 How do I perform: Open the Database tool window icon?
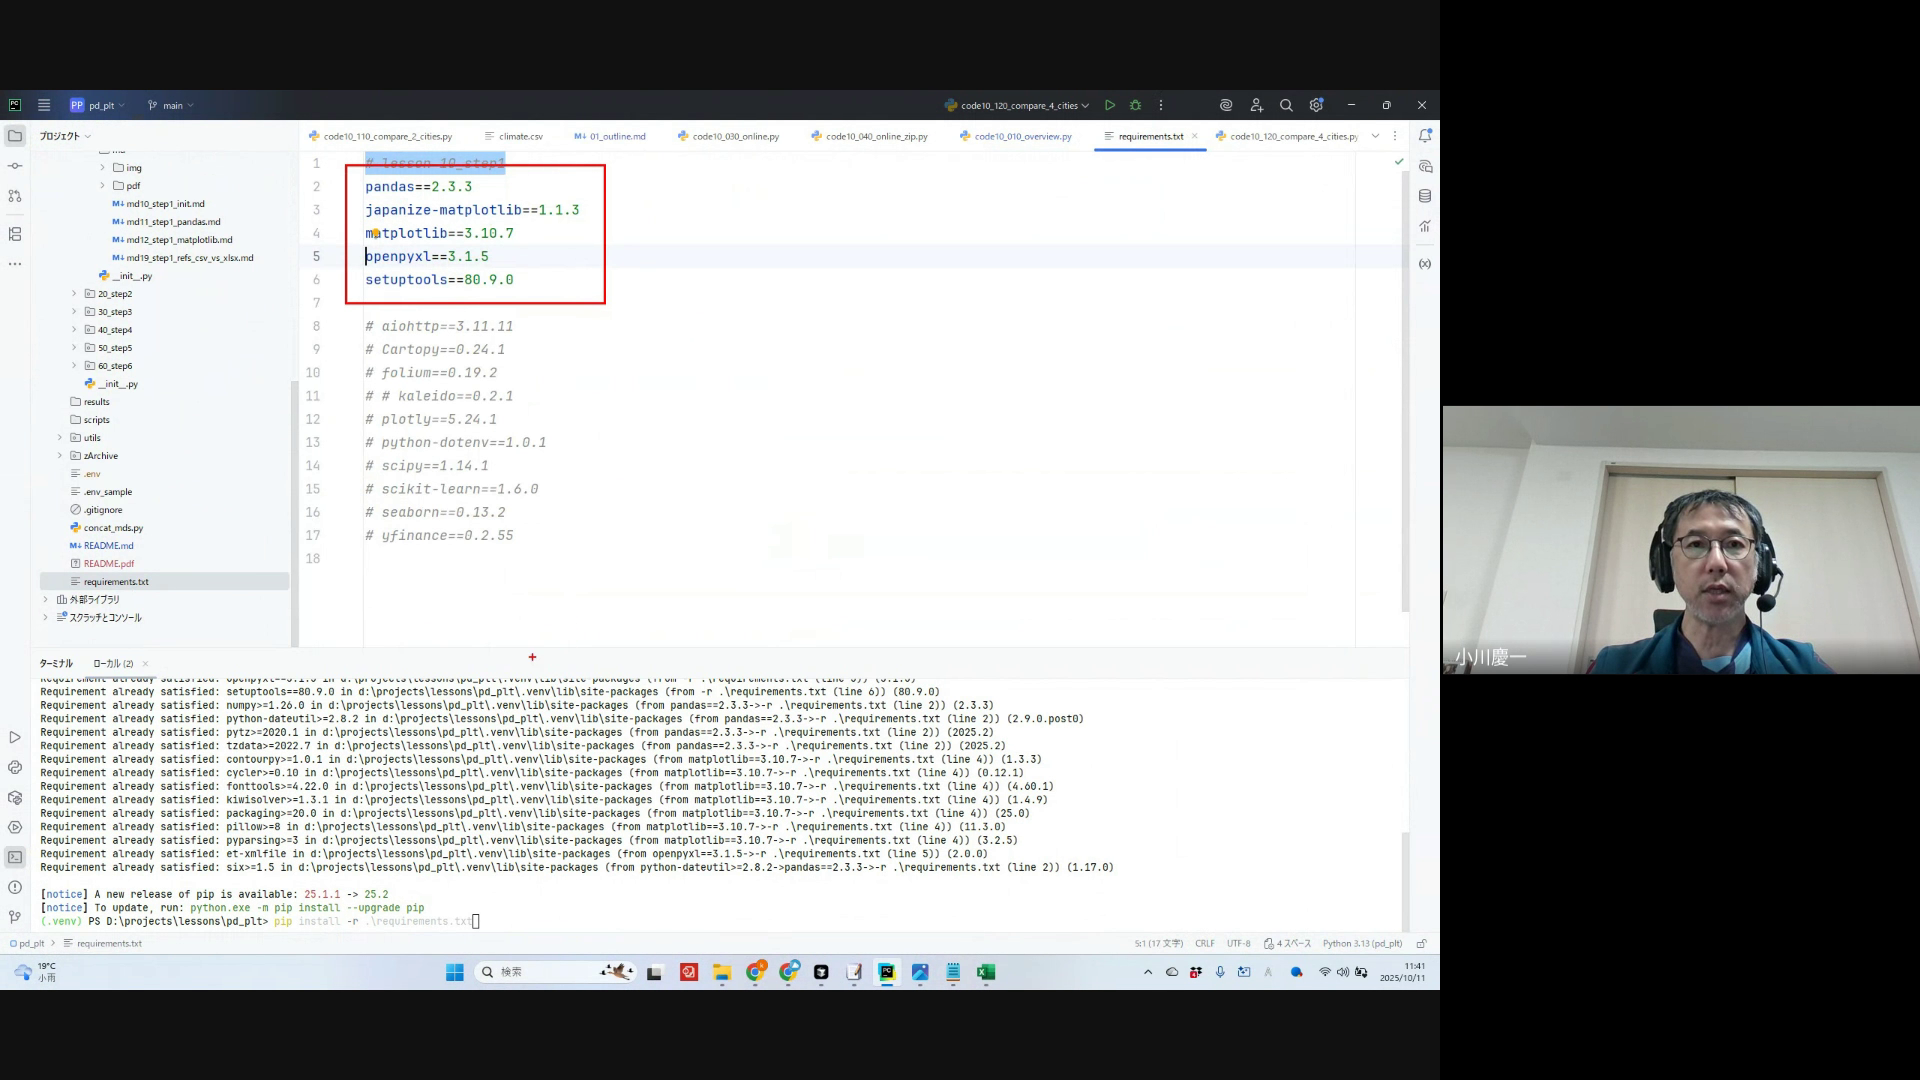[1425, 196]
